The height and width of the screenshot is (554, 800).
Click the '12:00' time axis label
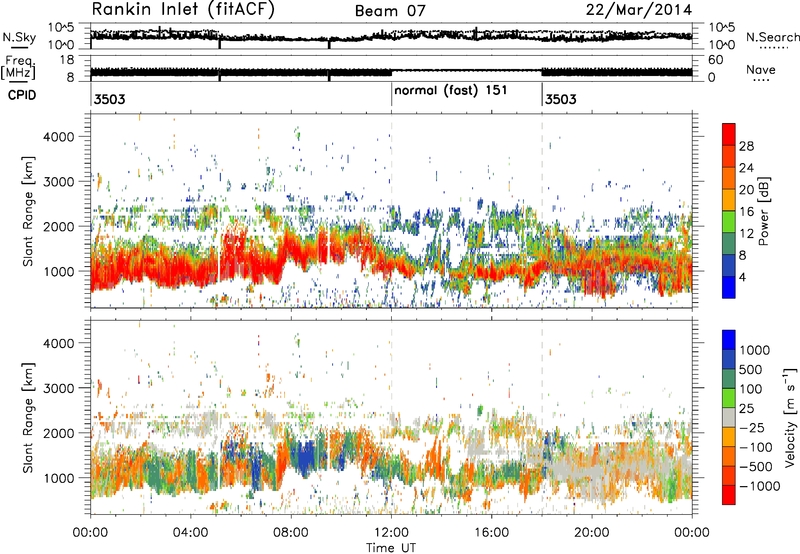pos(391,533)
